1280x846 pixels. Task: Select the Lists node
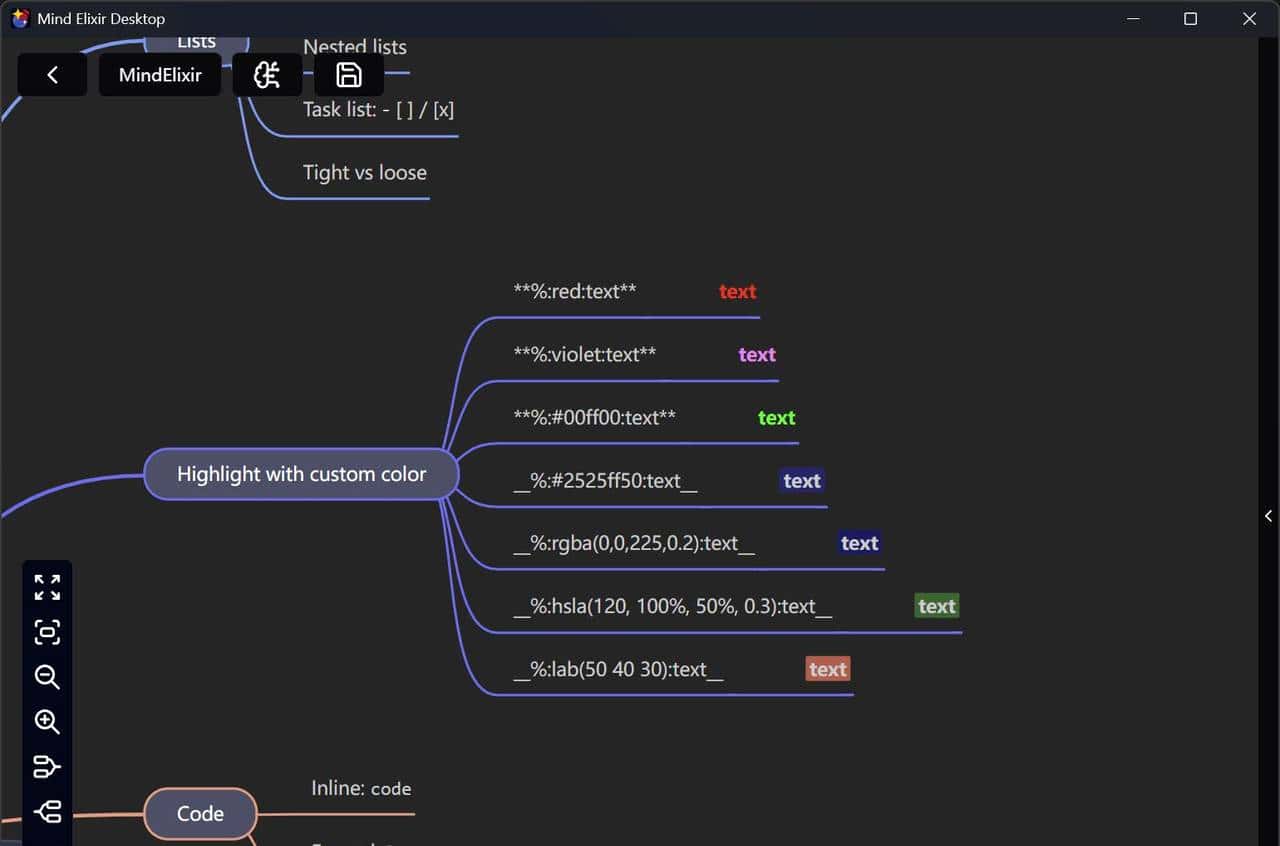pyautogui.click(x=196, y=44)
